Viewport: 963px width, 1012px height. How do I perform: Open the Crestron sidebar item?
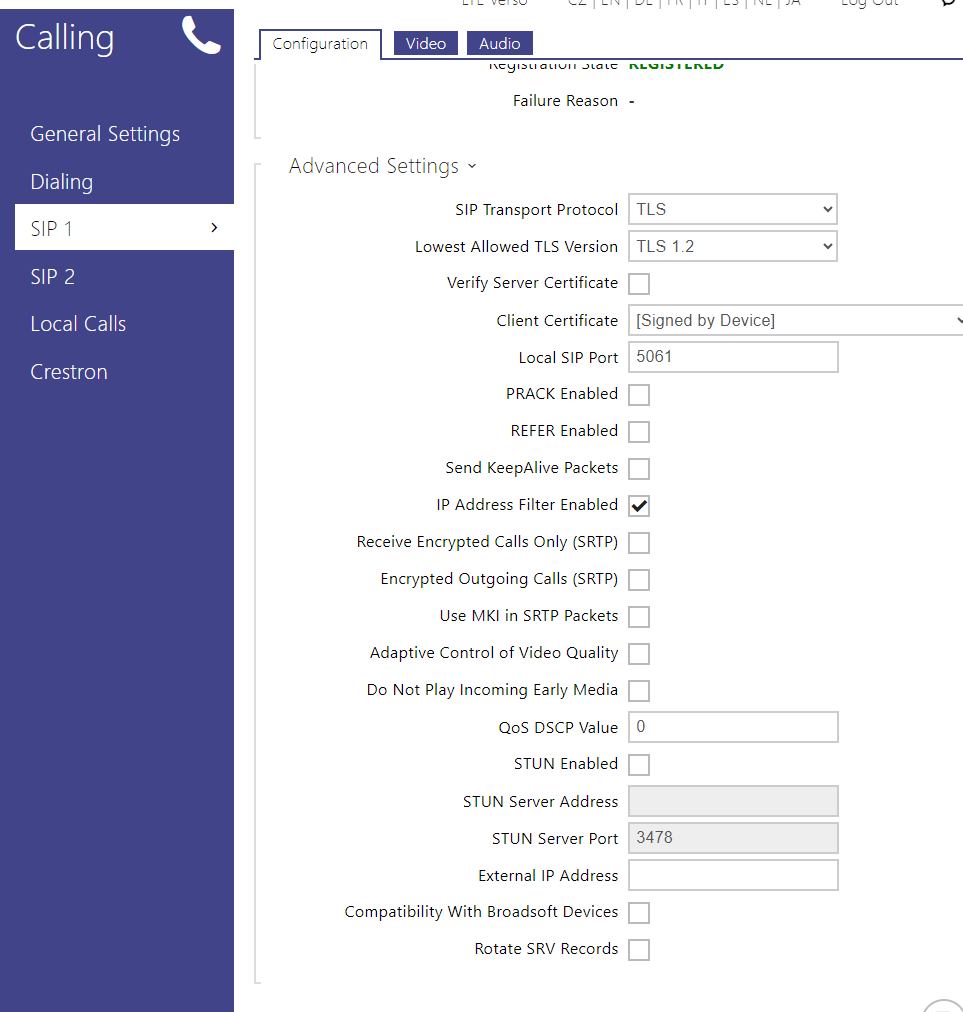tap(69, 372)
